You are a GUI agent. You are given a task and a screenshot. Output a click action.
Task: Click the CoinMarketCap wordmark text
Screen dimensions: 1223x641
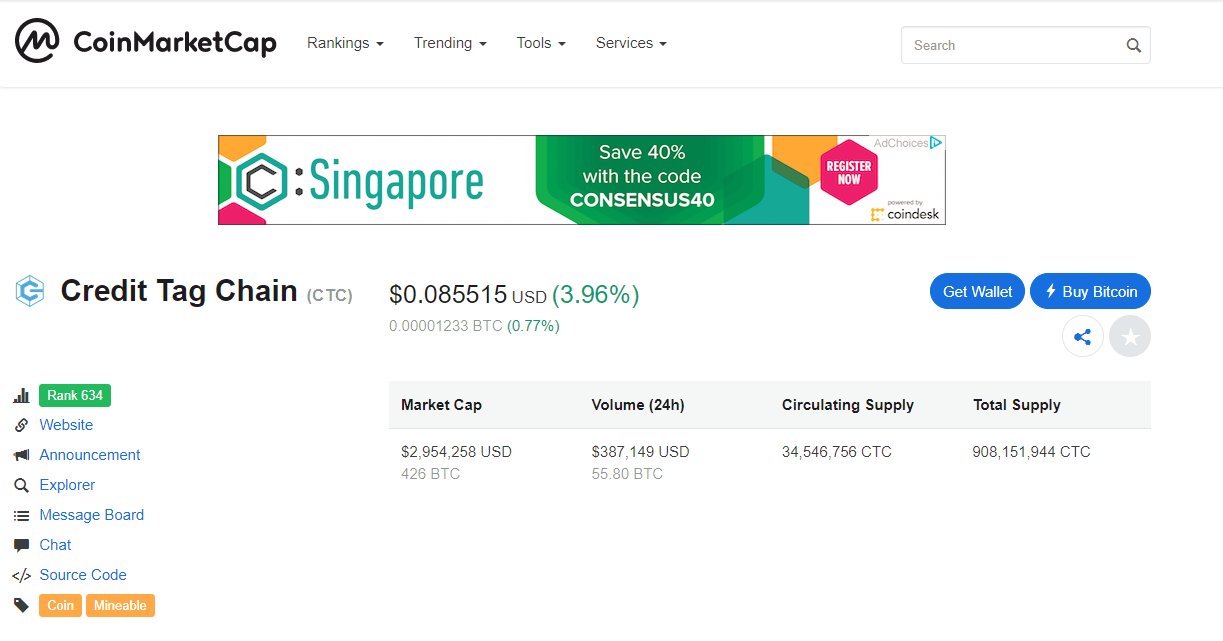175,43
